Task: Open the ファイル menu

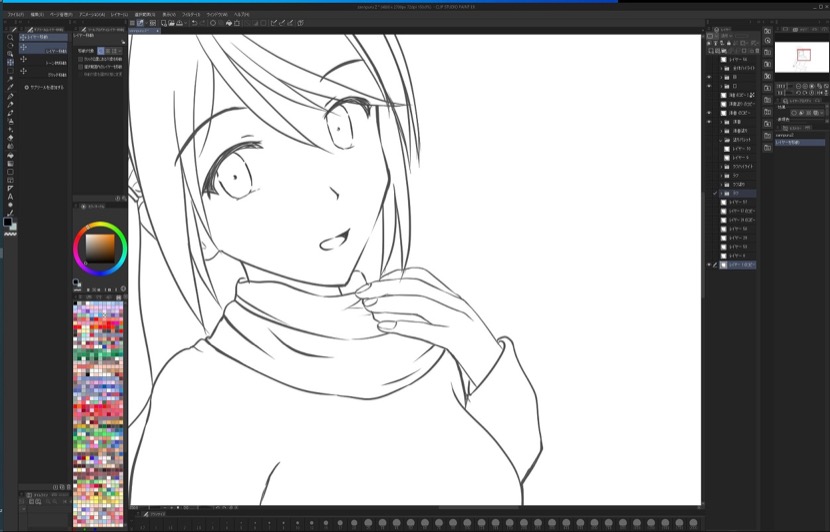Action: [x=15, y=15]
